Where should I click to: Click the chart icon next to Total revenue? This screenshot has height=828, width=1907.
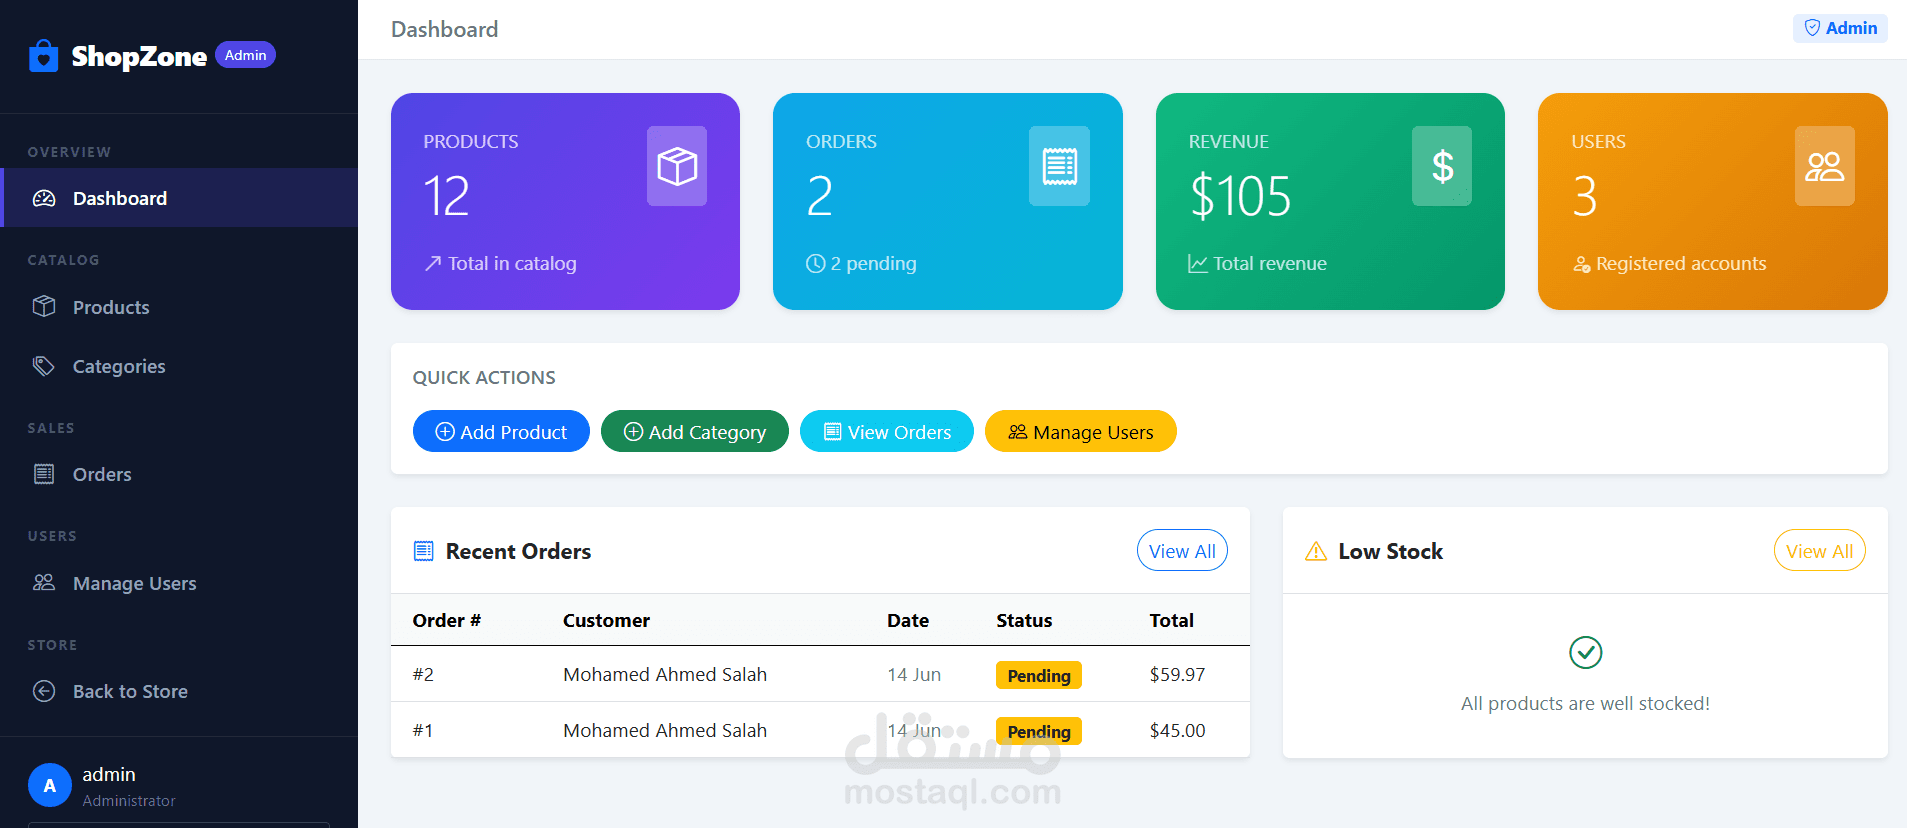click(x=1198, y=263)
